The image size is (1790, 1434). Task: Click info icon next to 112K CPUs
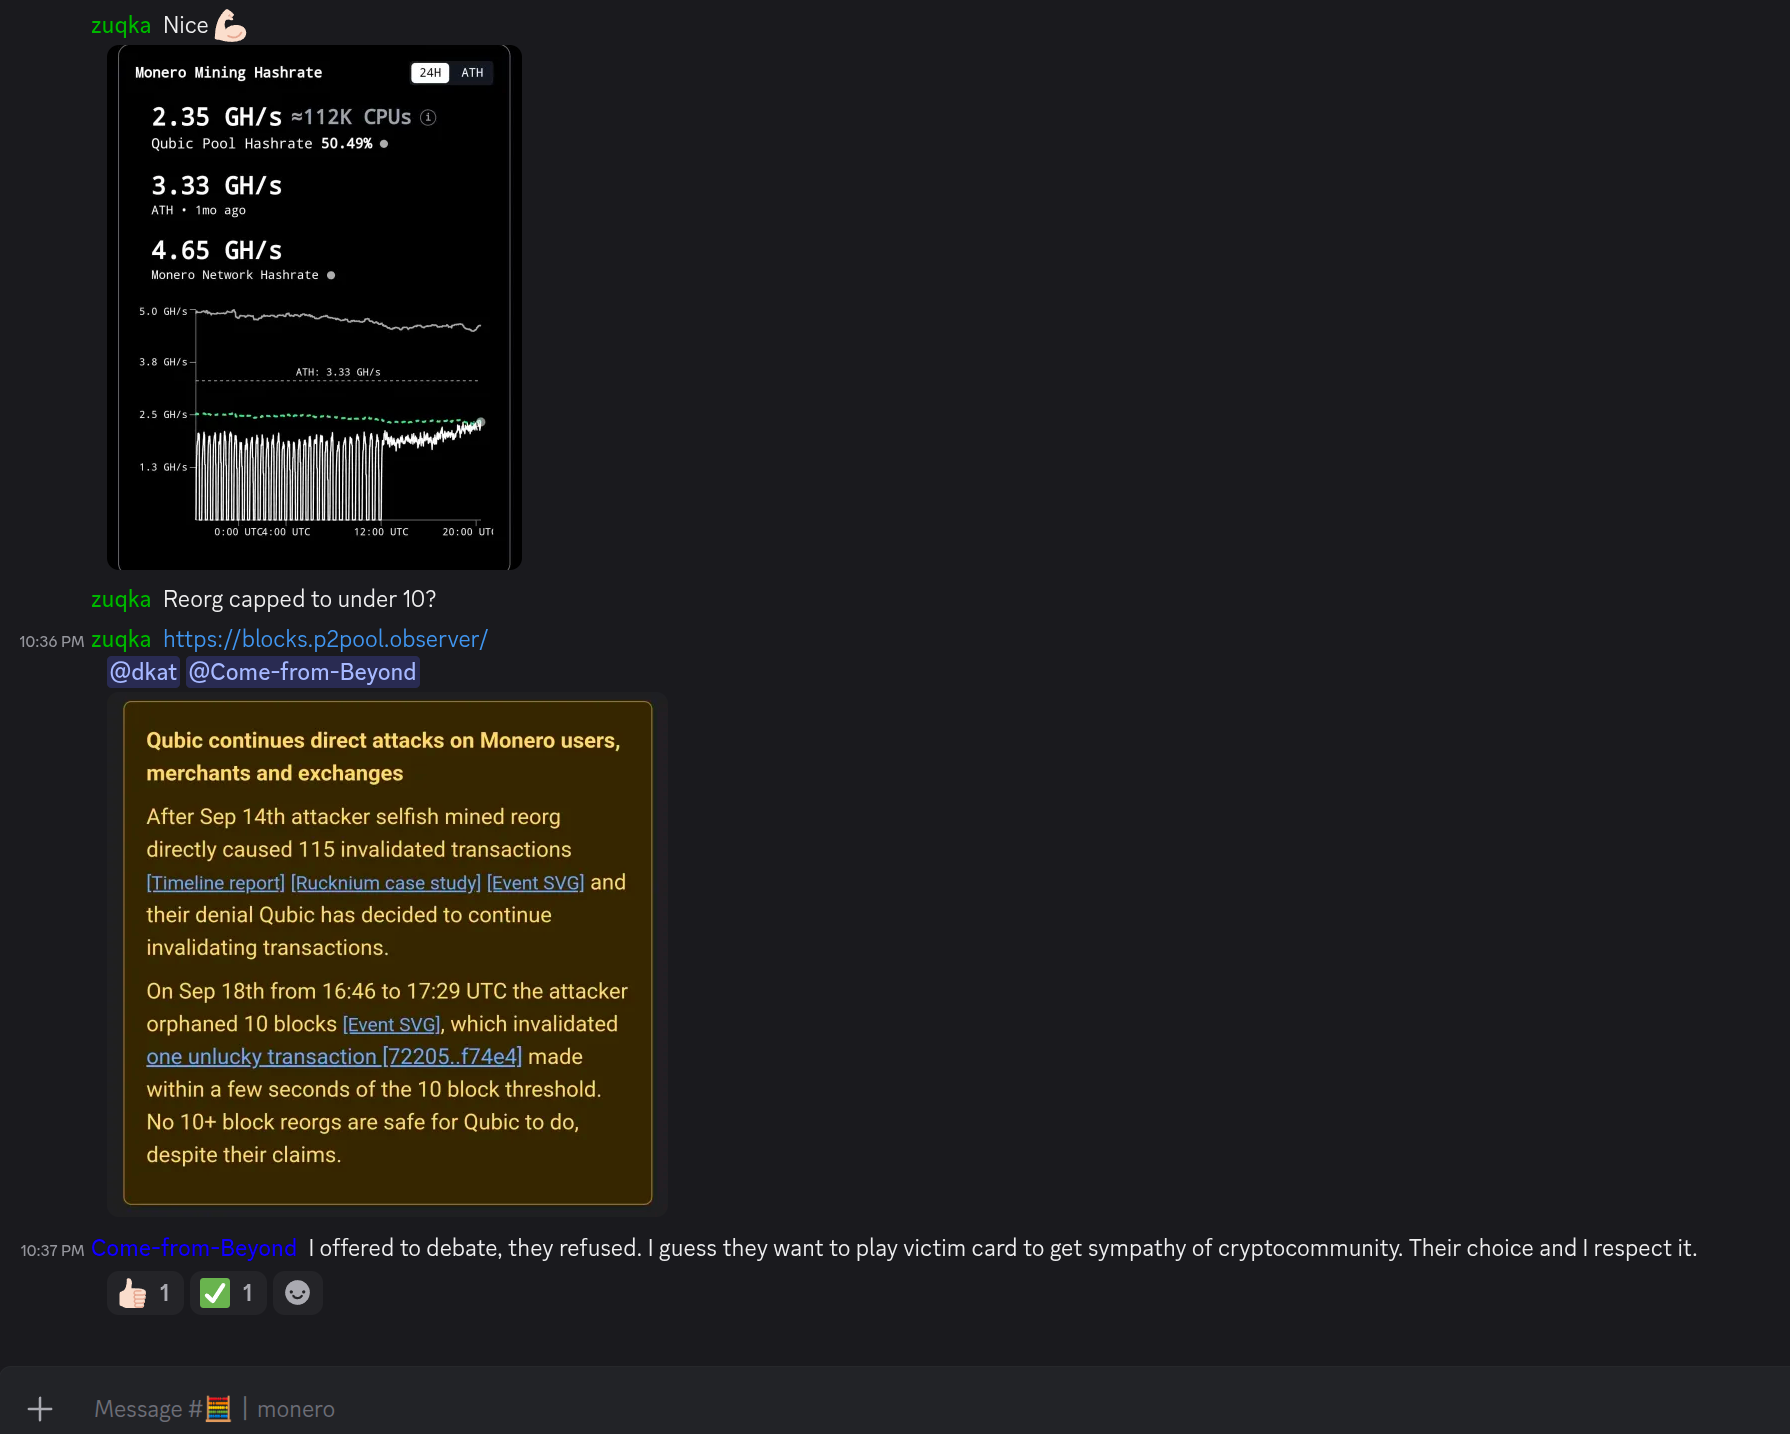(428, 118)
